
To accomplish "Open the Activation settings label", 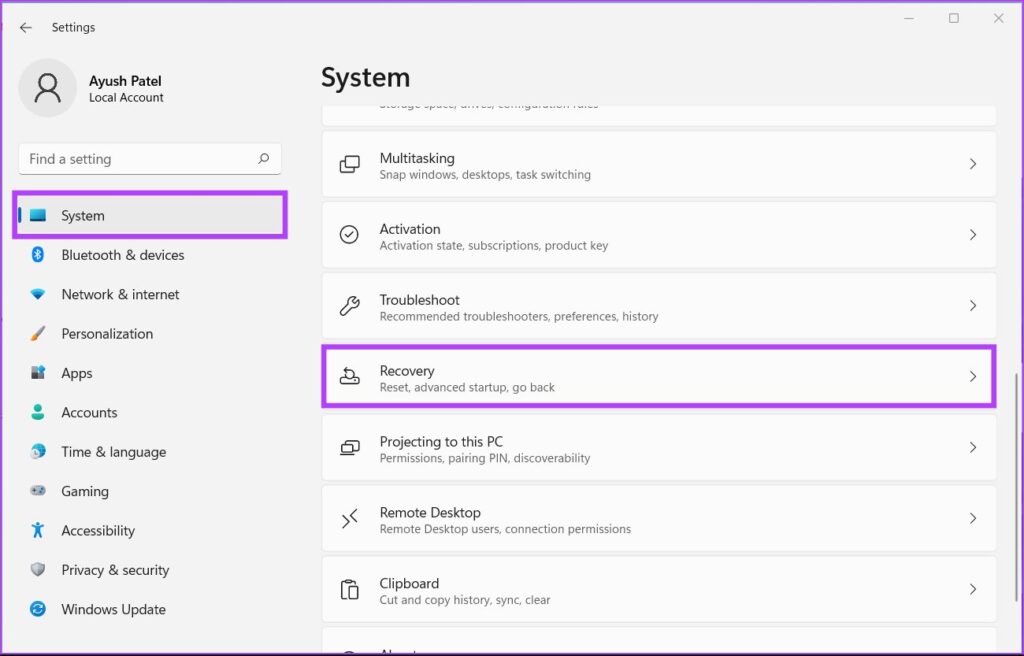I will (409, 229).
